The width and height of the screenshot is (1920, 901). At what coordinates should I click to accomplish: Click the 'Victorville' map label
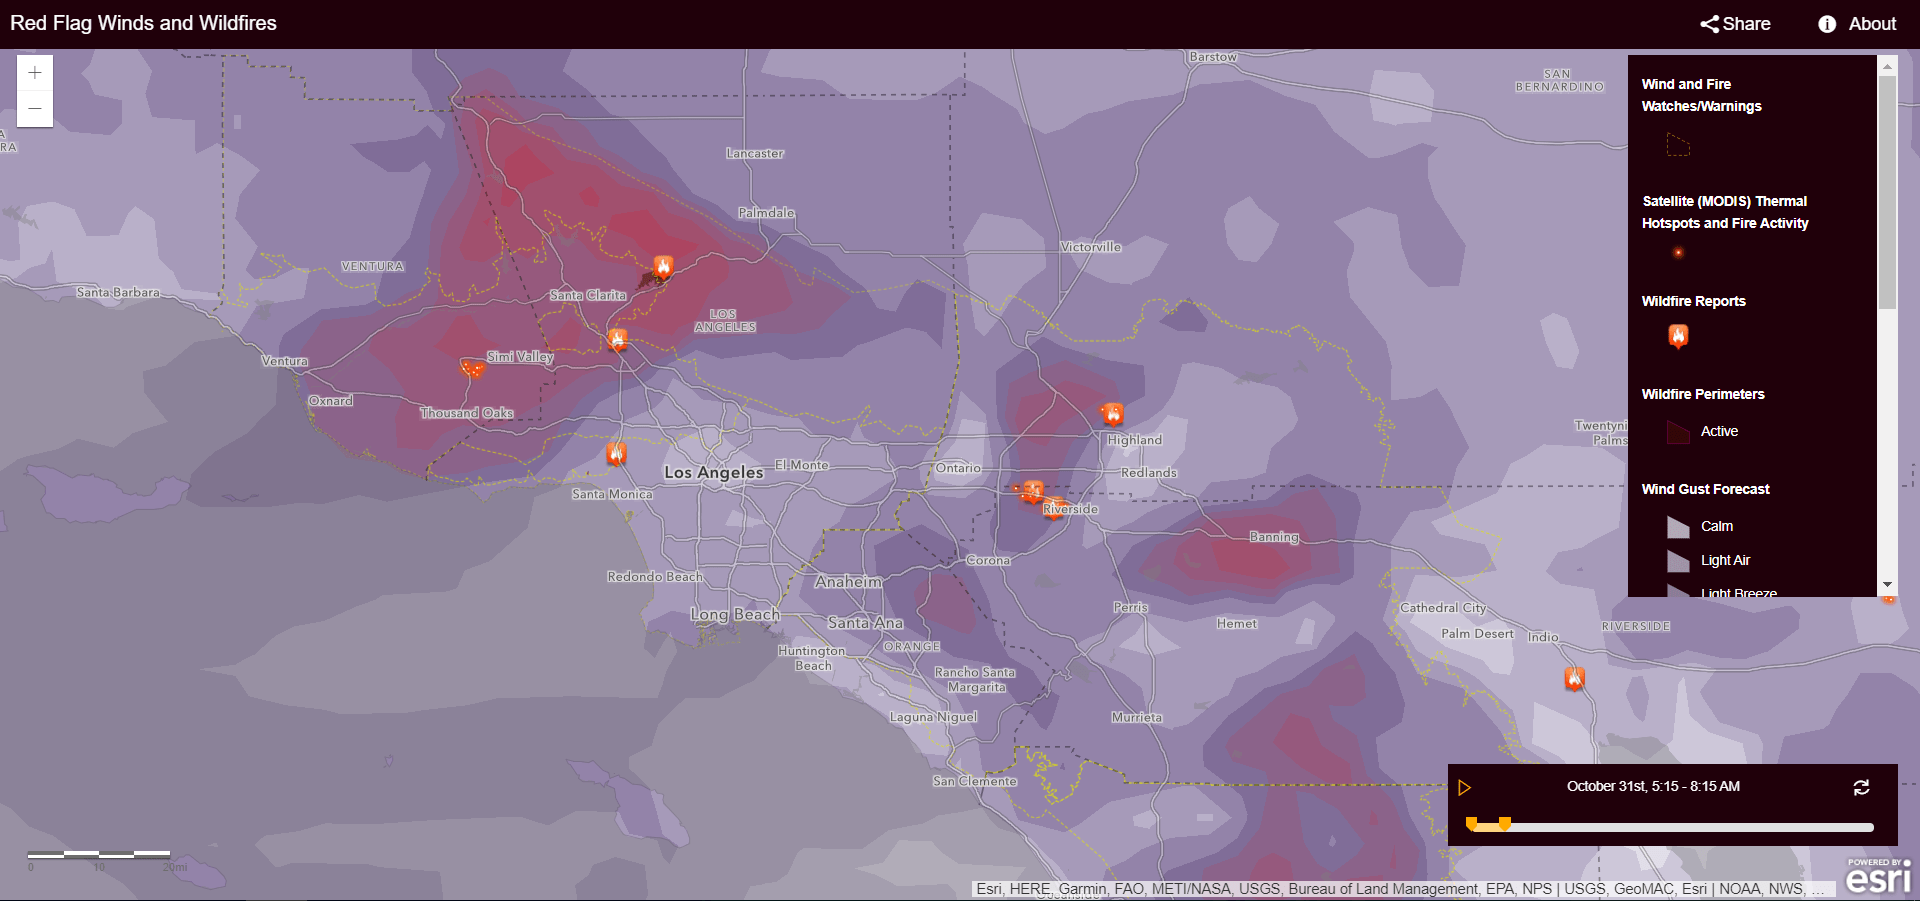click(x=1091, y=247)
